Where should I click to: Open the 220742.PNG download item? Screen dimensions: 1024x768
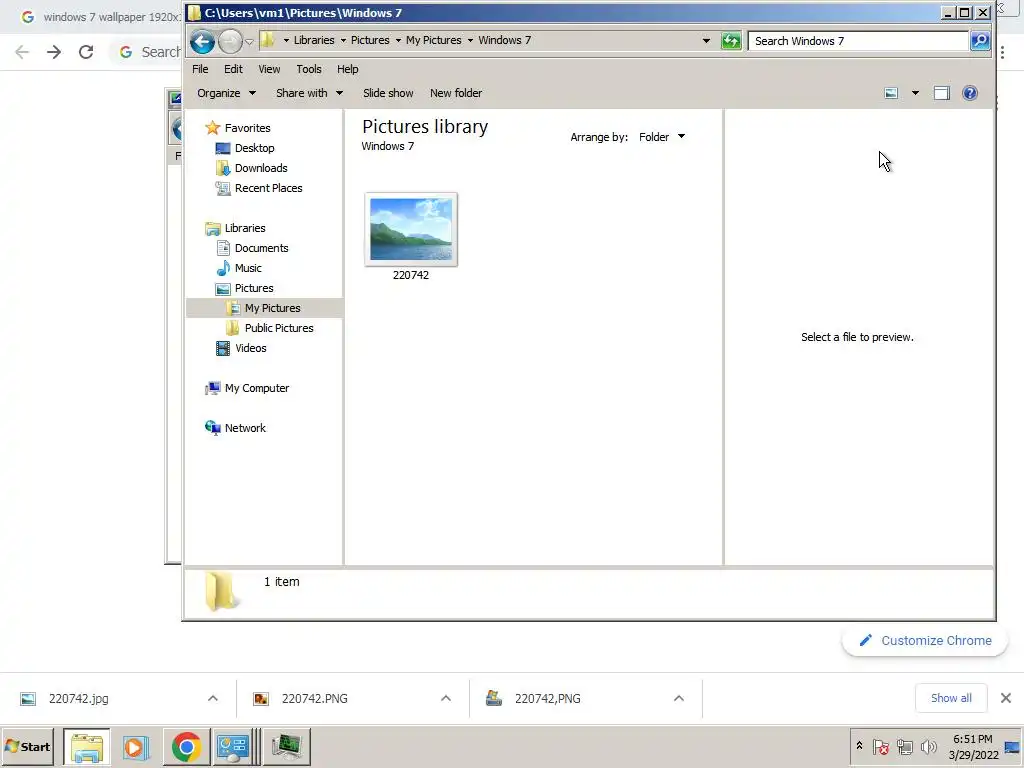pyautogui.click(x=315, y=699)
